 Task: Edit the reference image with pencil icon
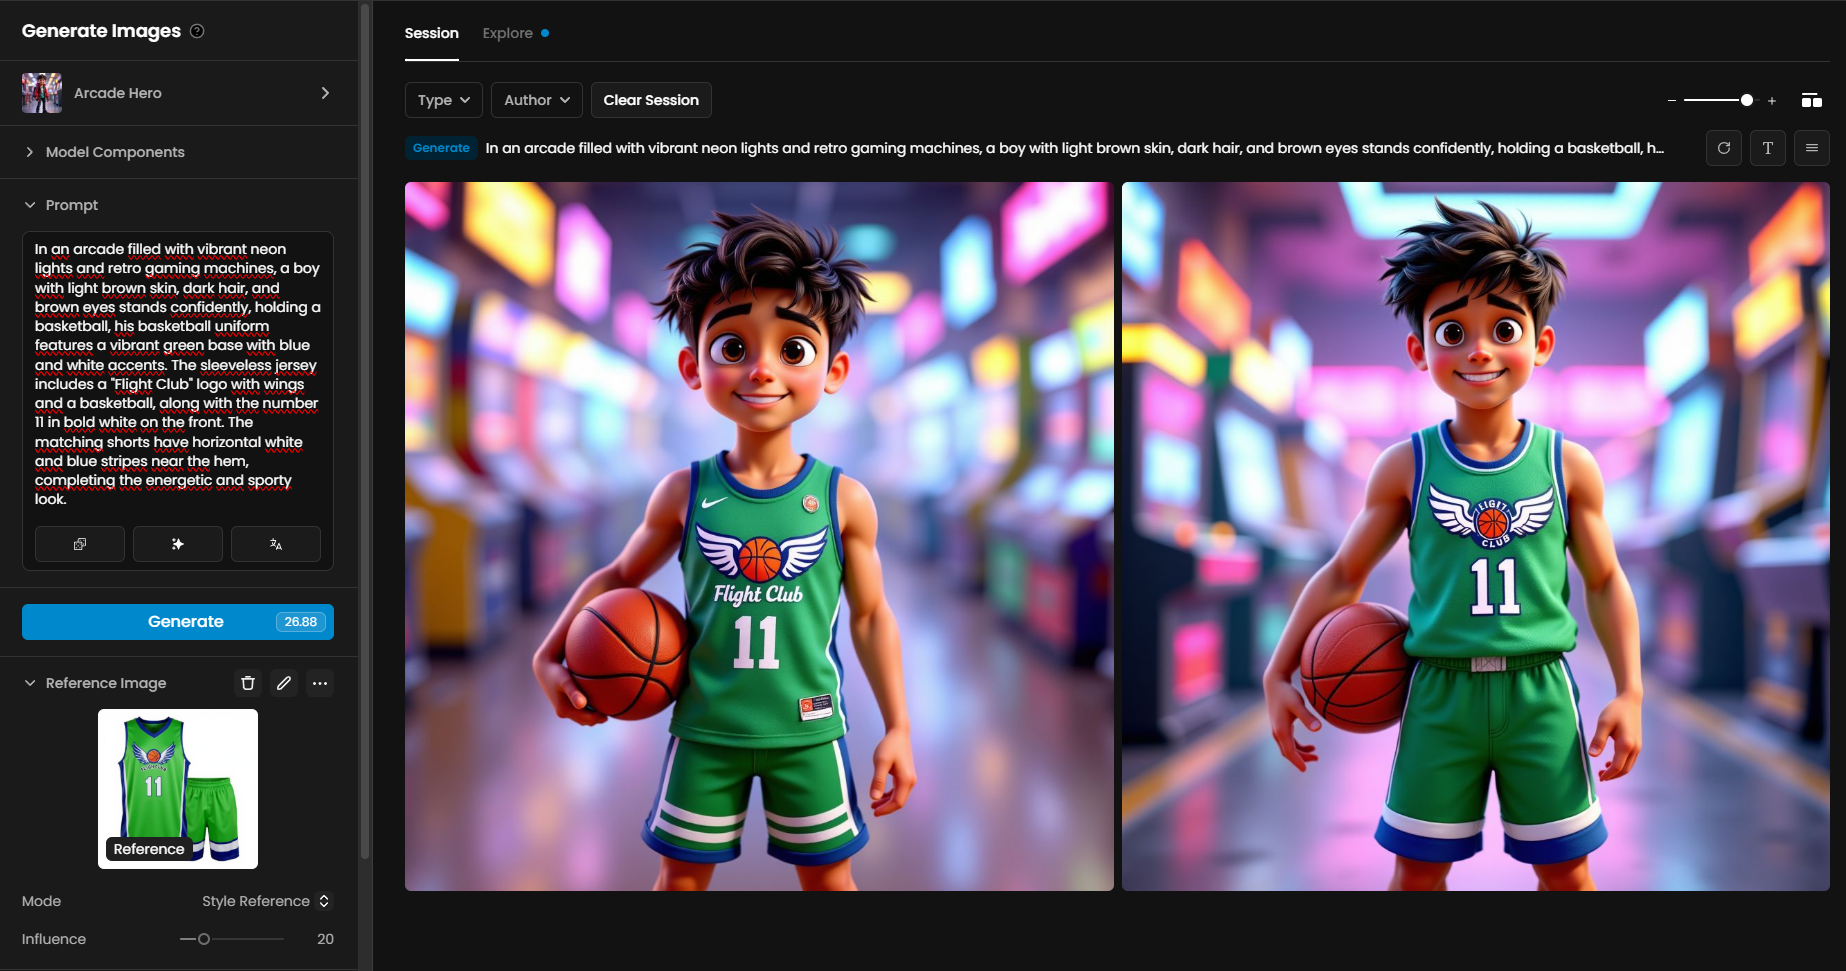click(x=284, y=683)
